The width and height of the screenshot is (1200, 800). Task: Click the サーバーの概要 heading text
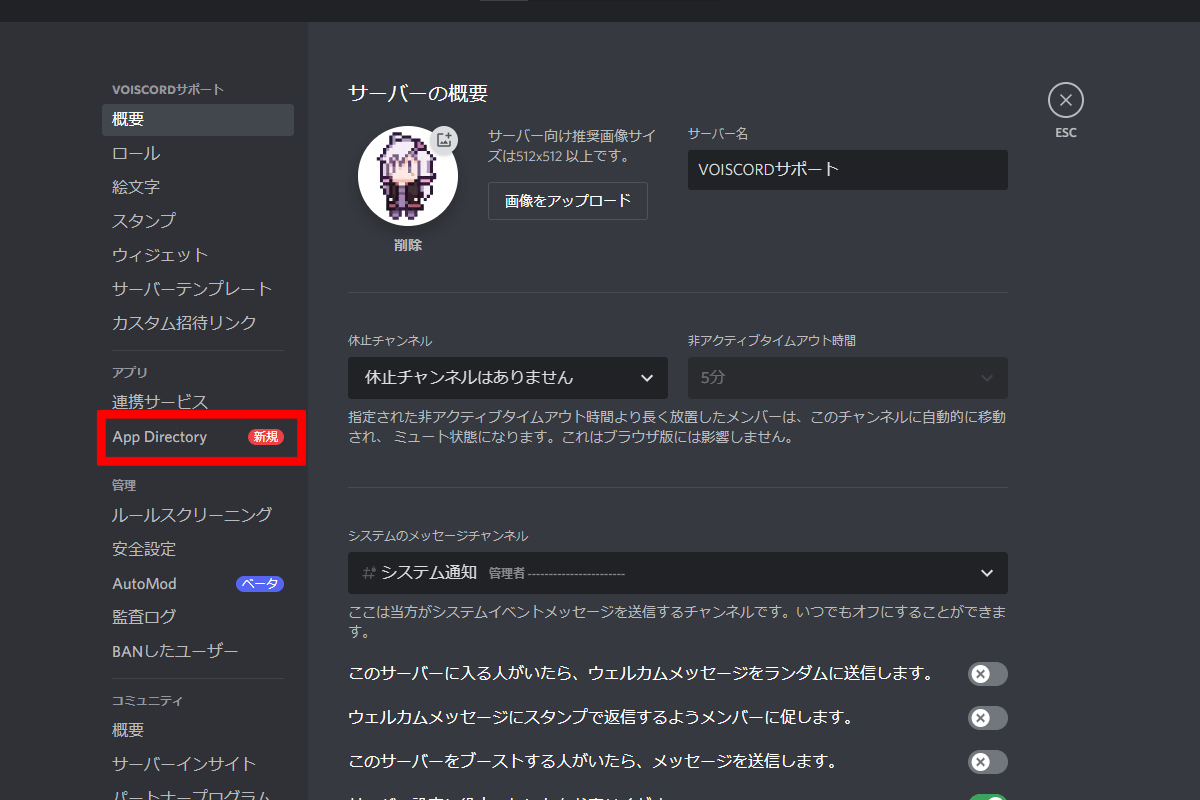coord(418,94)
